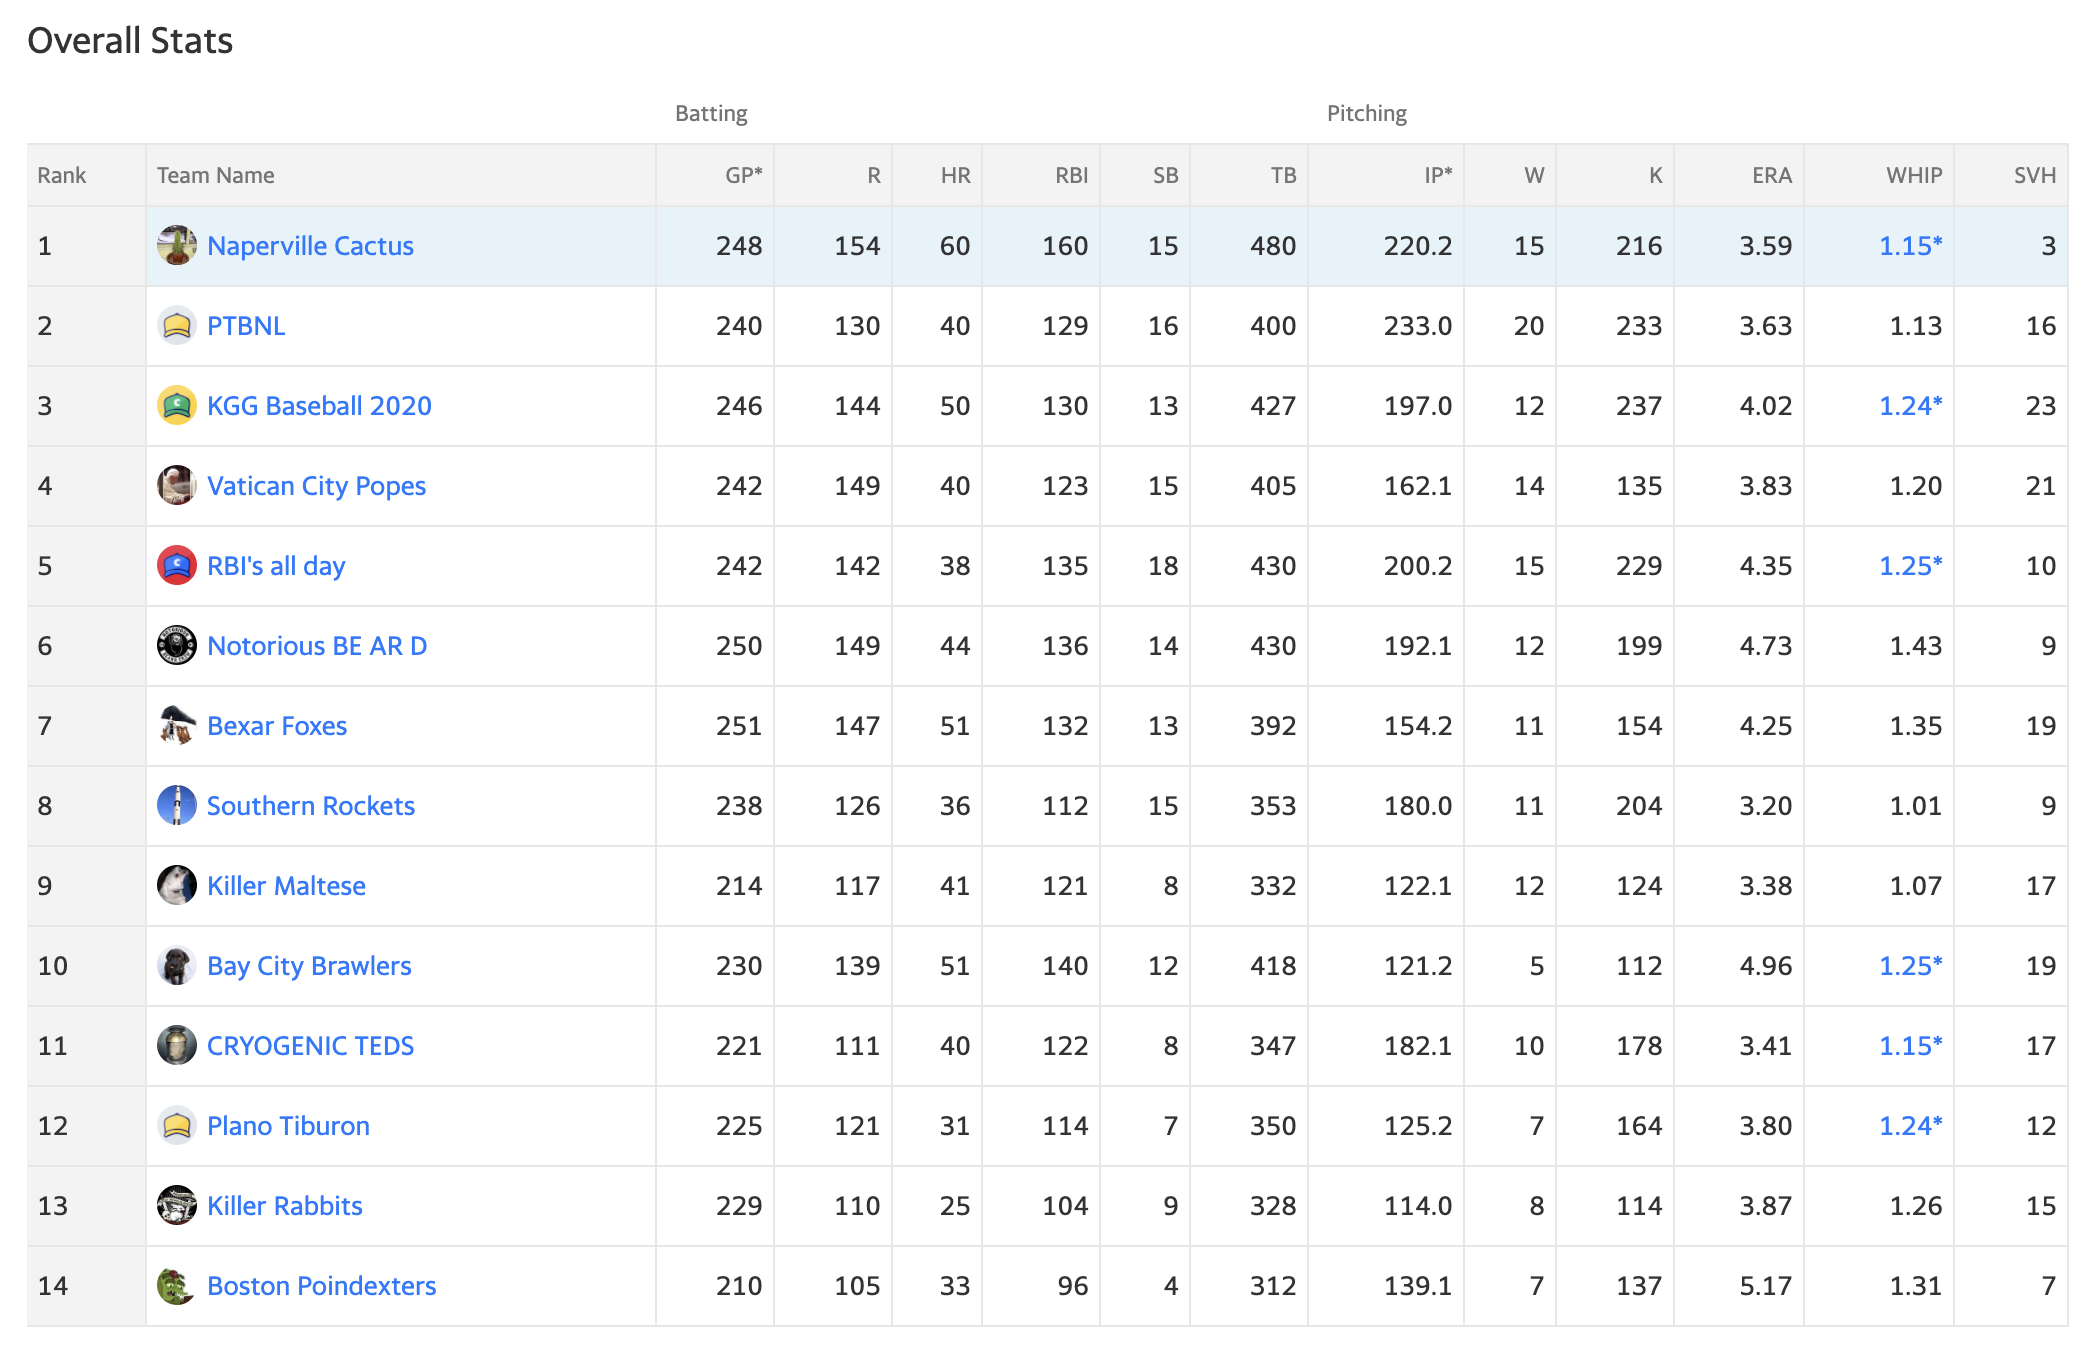
Task: Click the HR column header
Action: pos(955,176)
